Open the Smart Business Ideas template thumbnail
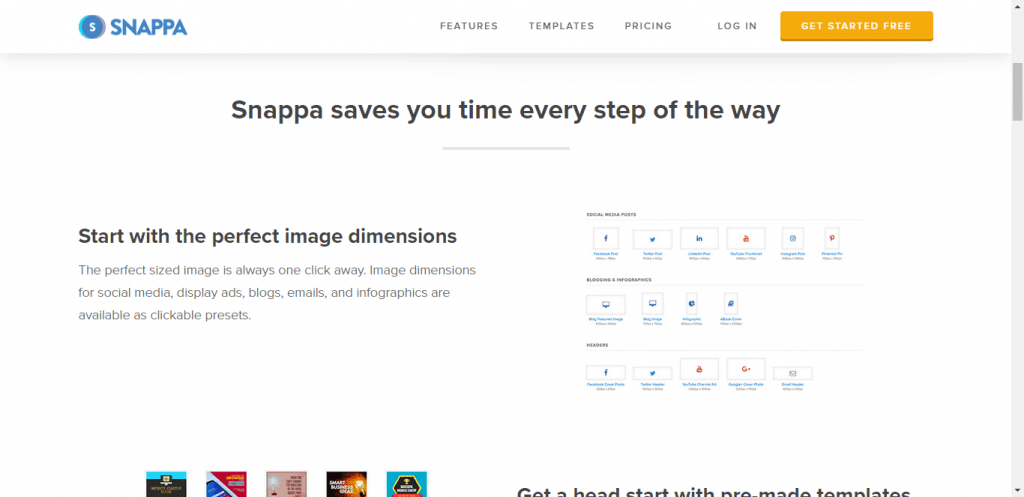1024x497 pixels. coord(347,484)
